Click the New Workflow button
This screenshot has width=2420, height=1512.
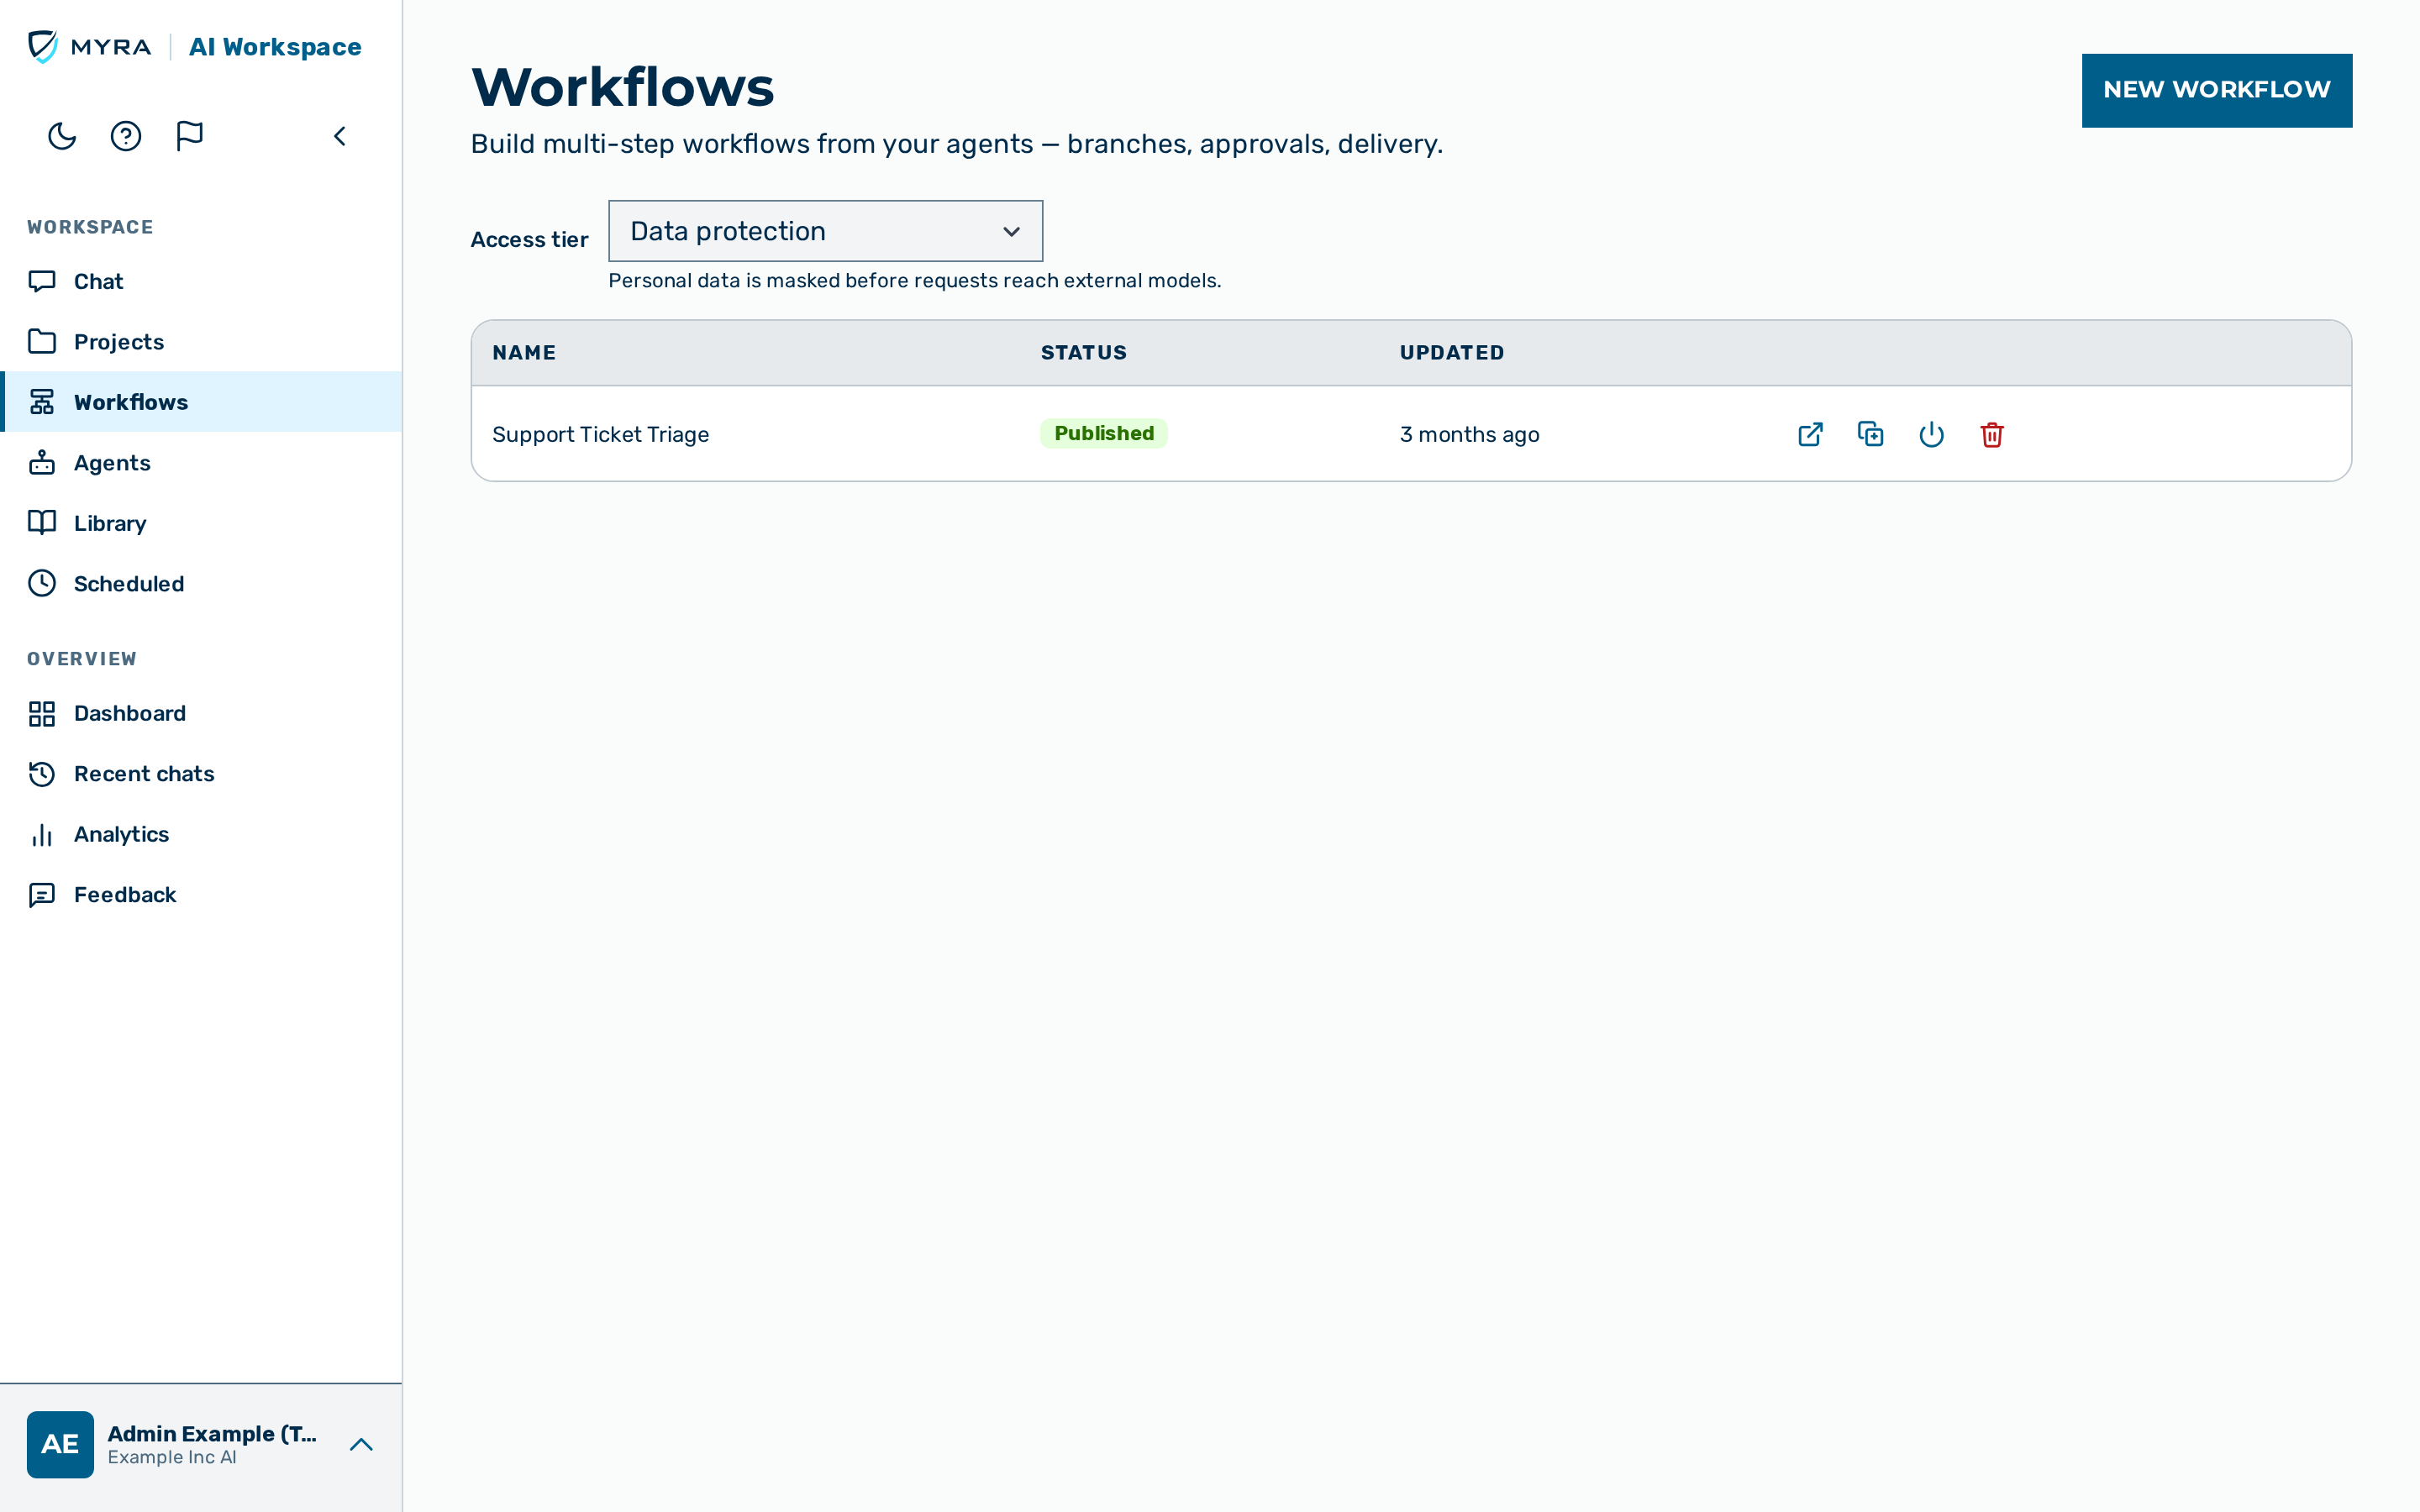pos(2216,90)
